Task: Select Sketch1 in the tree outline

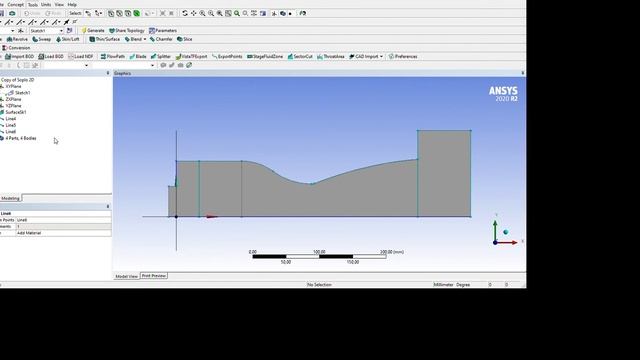Action: 22,93
